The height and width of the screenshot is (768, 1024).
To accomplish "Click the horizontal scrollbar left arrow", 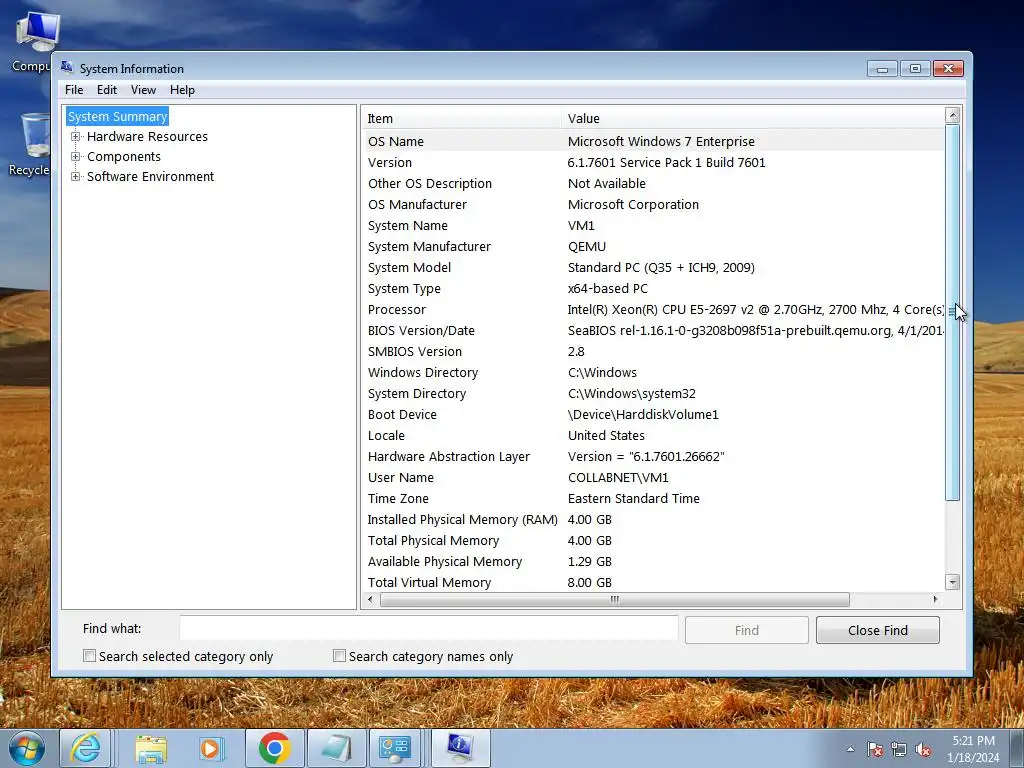I will pyautogui.click(x=370, y=599).
